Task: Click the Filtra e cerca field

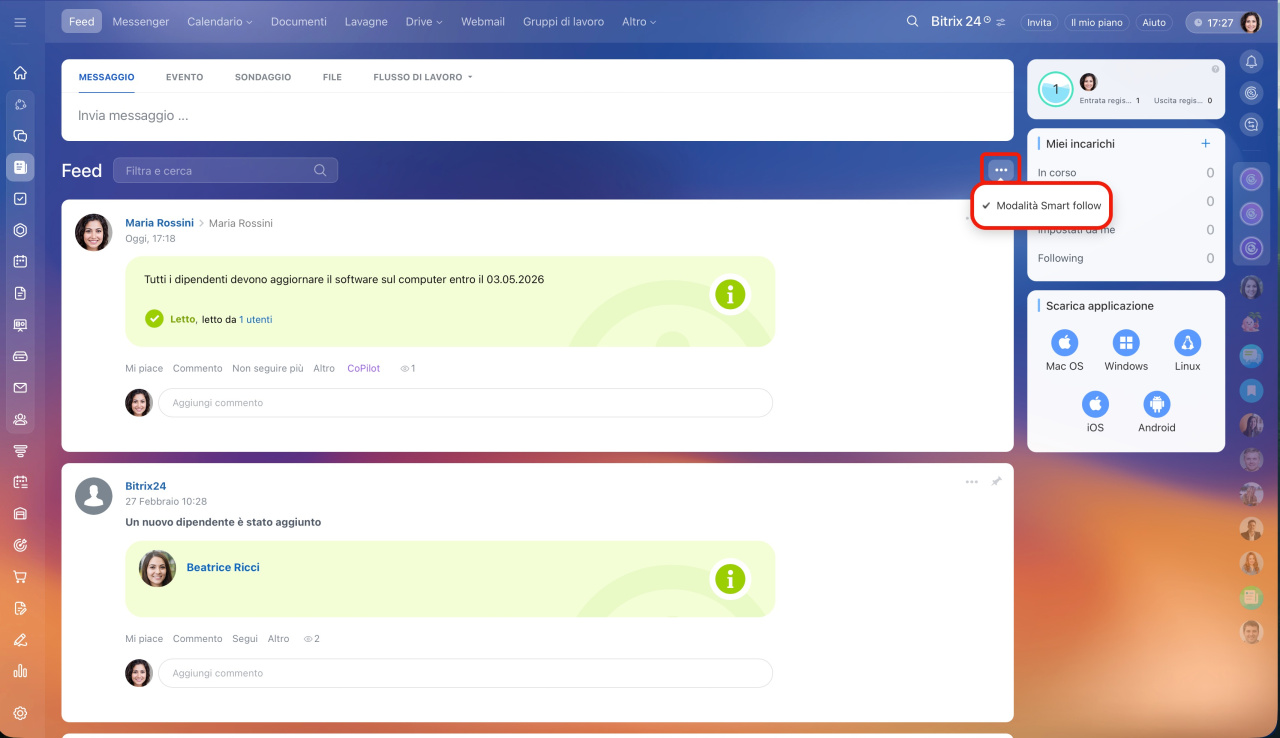Action: (x=215, y=171)
